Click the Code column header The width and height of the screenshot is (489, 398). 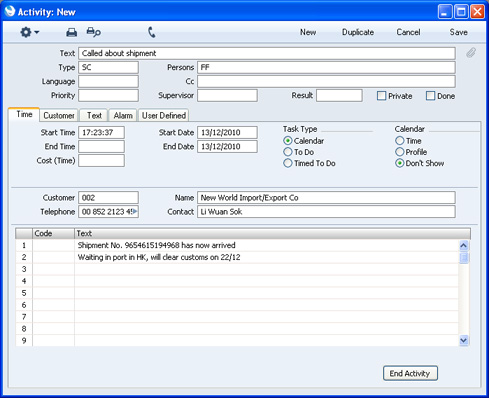point(53,233)
